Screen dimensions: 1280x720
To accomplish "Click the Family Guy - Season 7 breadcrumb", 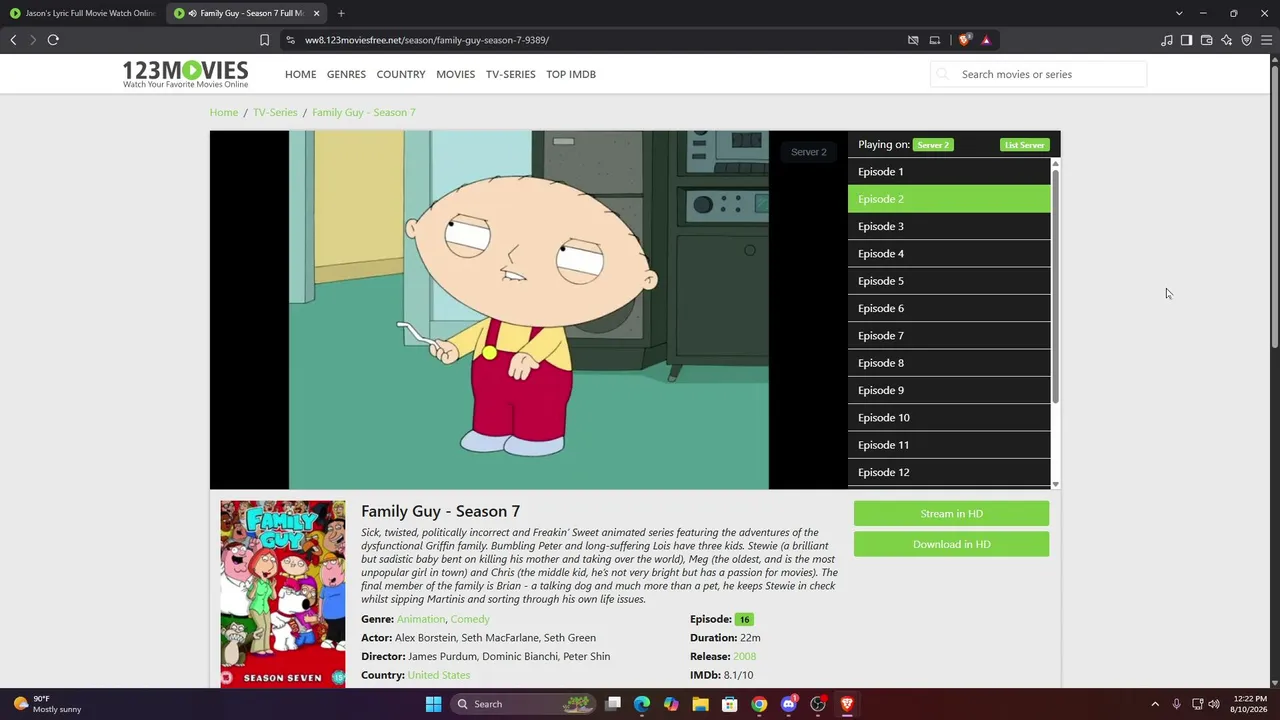I will coord(364,112).
